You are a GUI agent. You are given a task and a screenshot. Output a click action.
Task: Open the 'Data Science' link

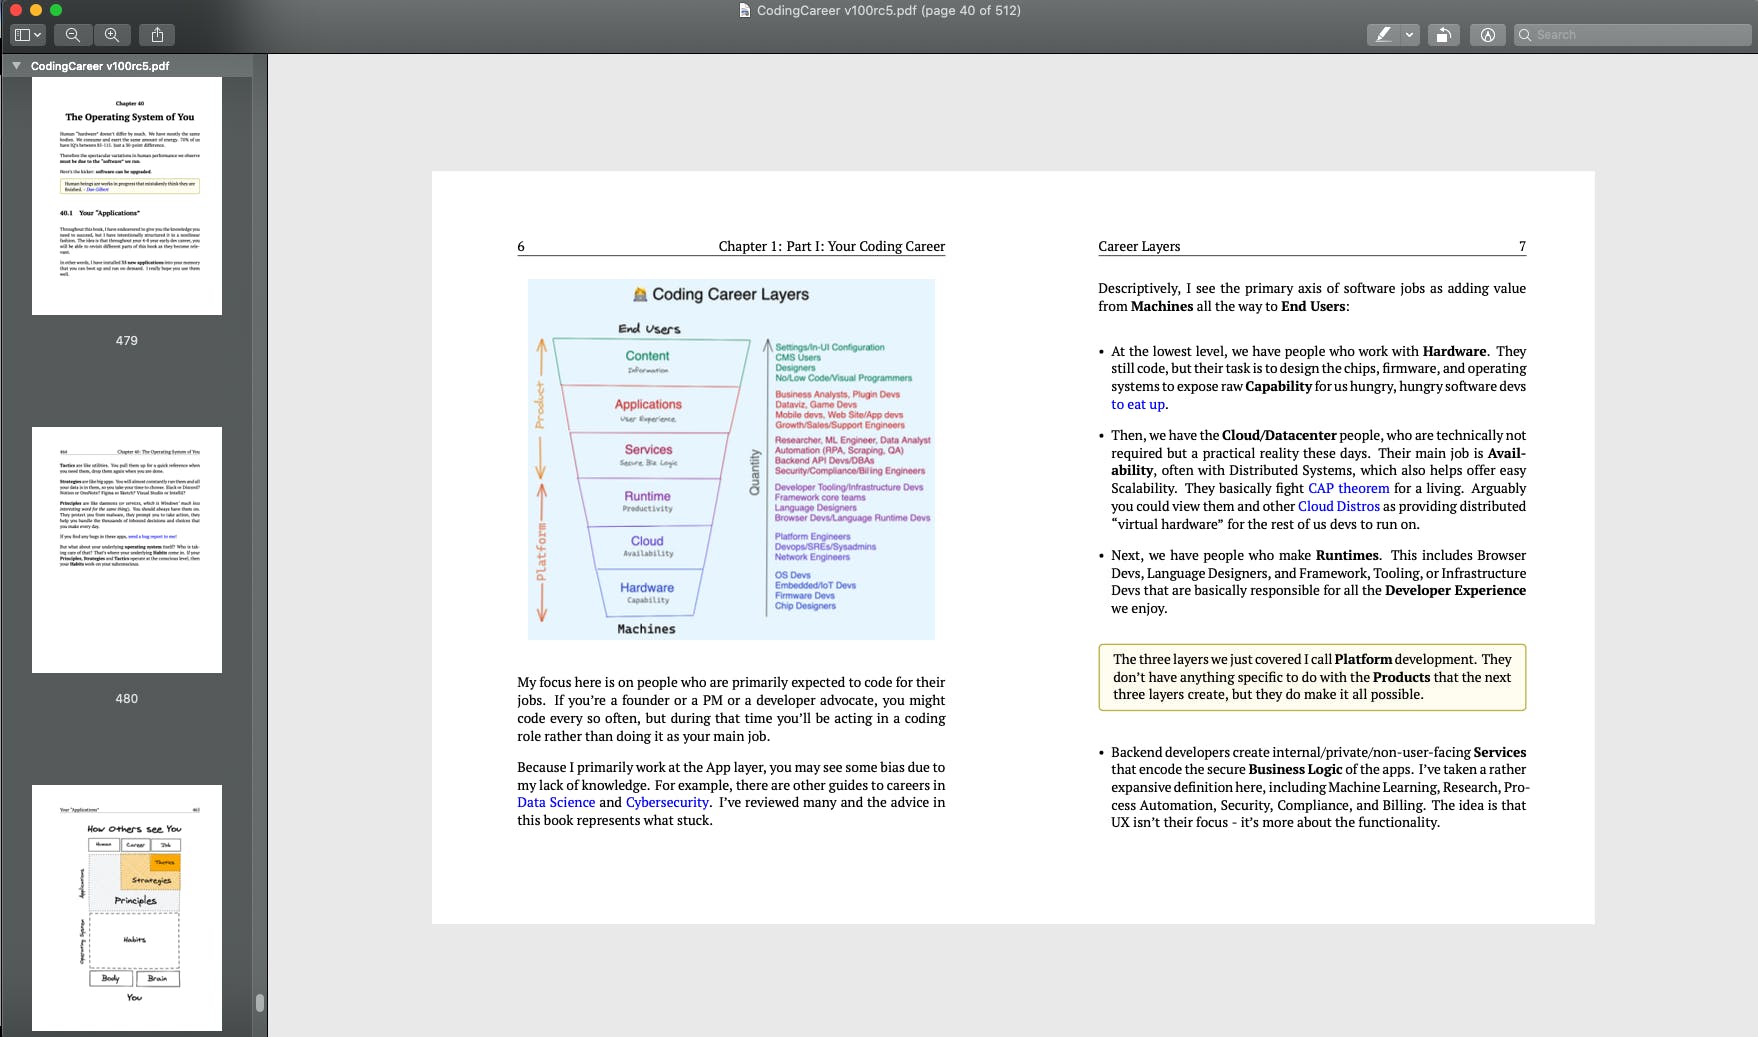pos(556,802)
